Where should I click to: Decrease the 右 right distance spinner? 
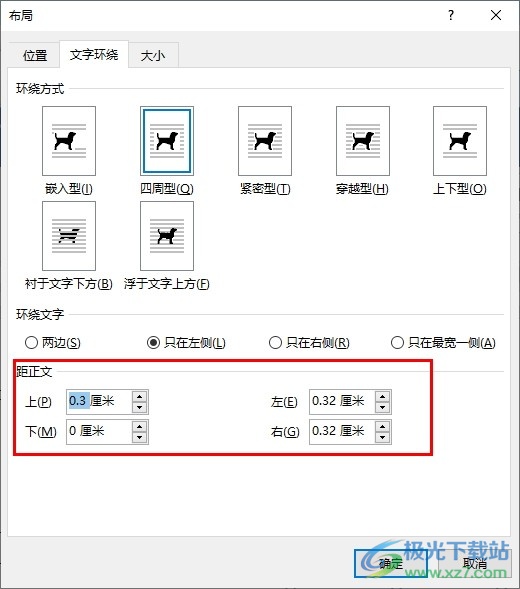coord(382,437)
